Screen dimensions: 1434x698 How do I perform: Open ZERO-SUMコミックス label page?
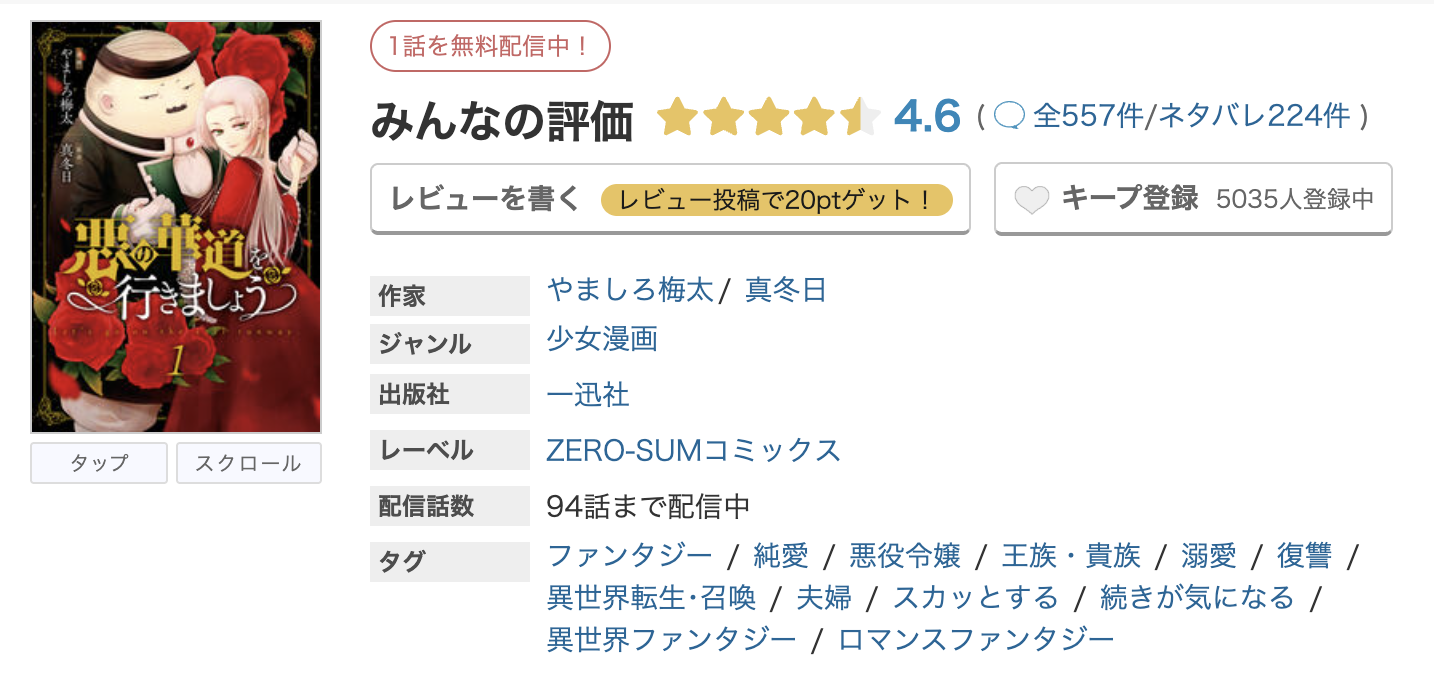[690, 451]
